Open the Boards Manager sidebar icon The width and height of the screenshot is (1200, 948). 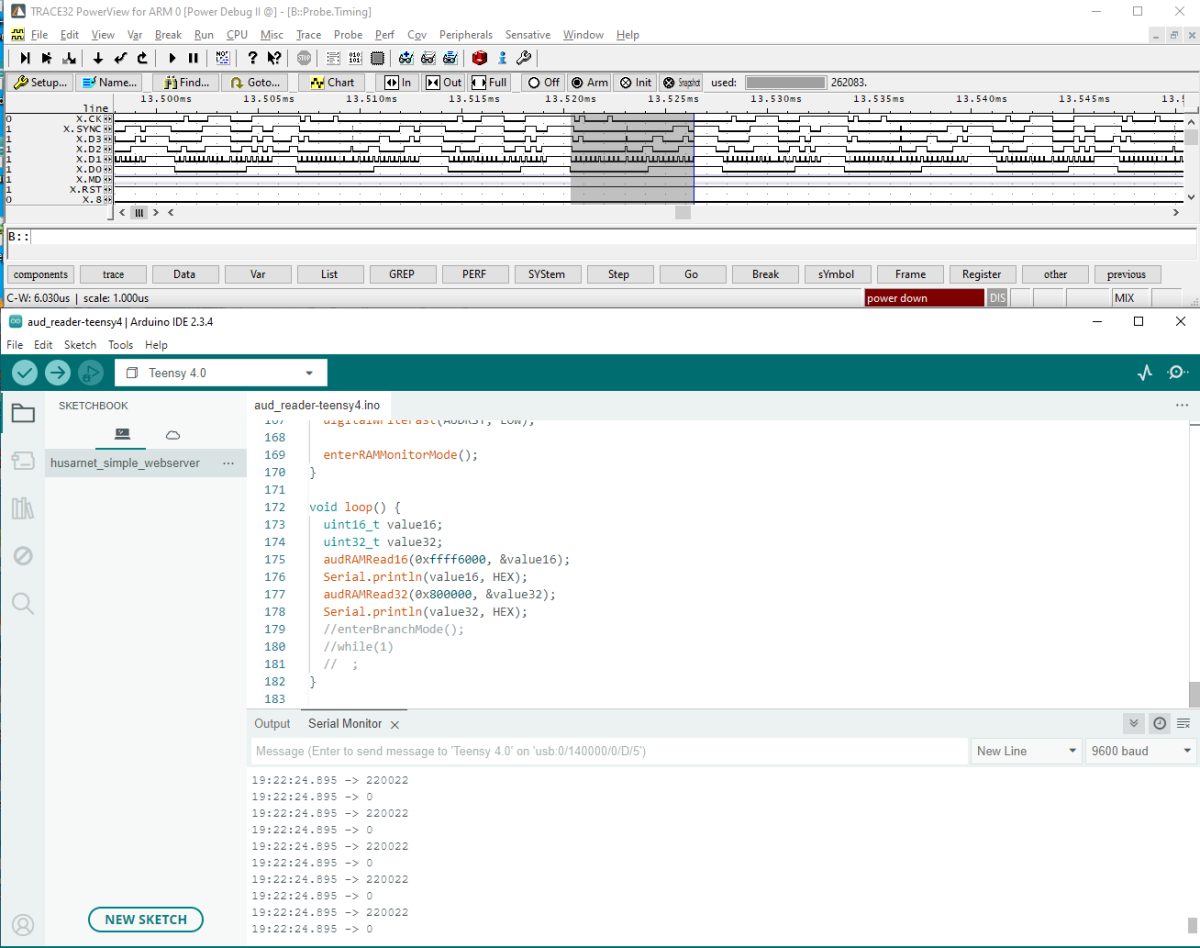pyautogui.click(x=23, y=460)
